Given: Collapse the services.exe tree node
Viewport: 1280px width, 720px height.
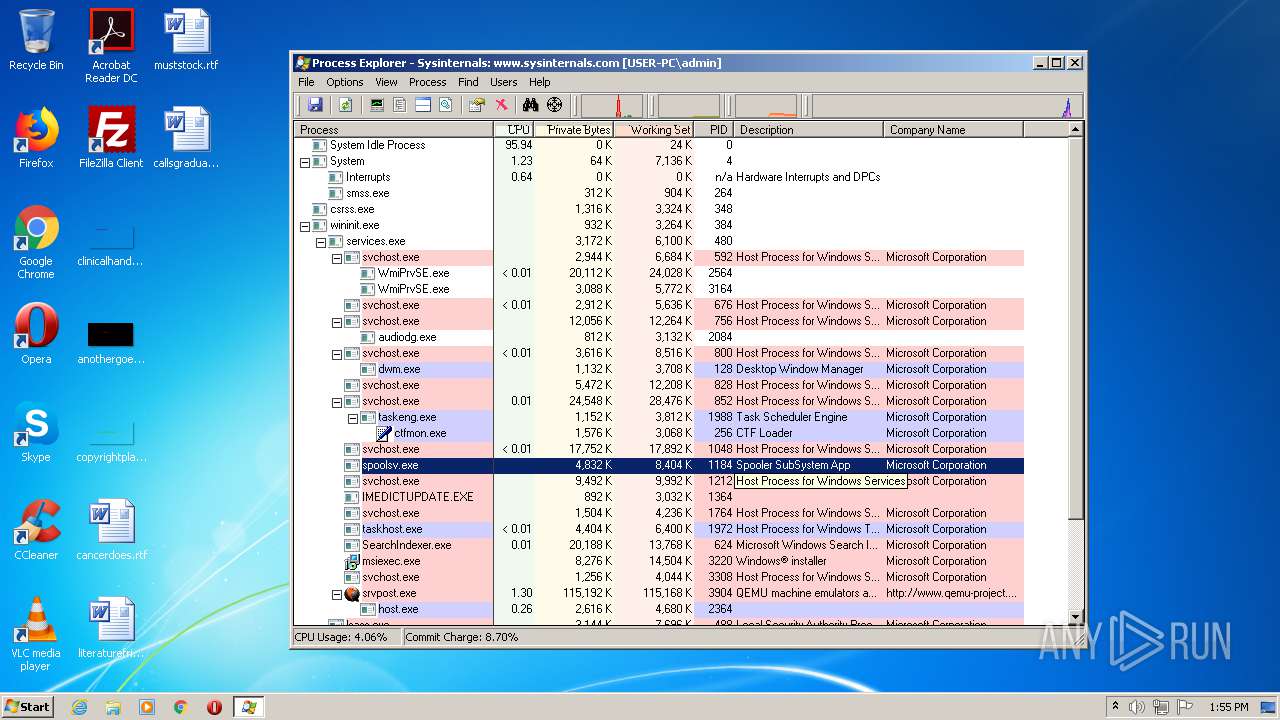Looking at the screenshot, I should point(321,241).
